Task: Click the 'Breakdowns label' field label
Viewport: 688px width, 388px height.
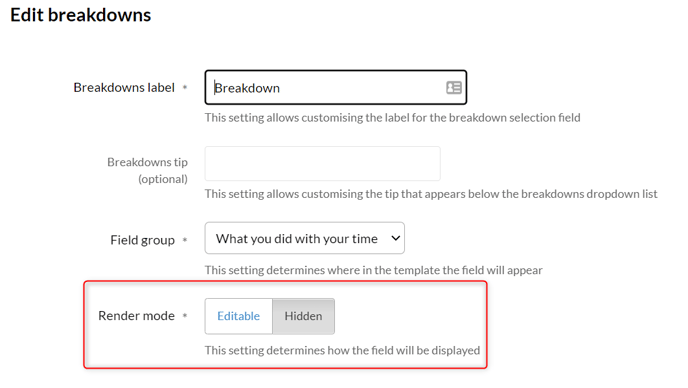Action: pyautogui.click(x=124, y=87)
